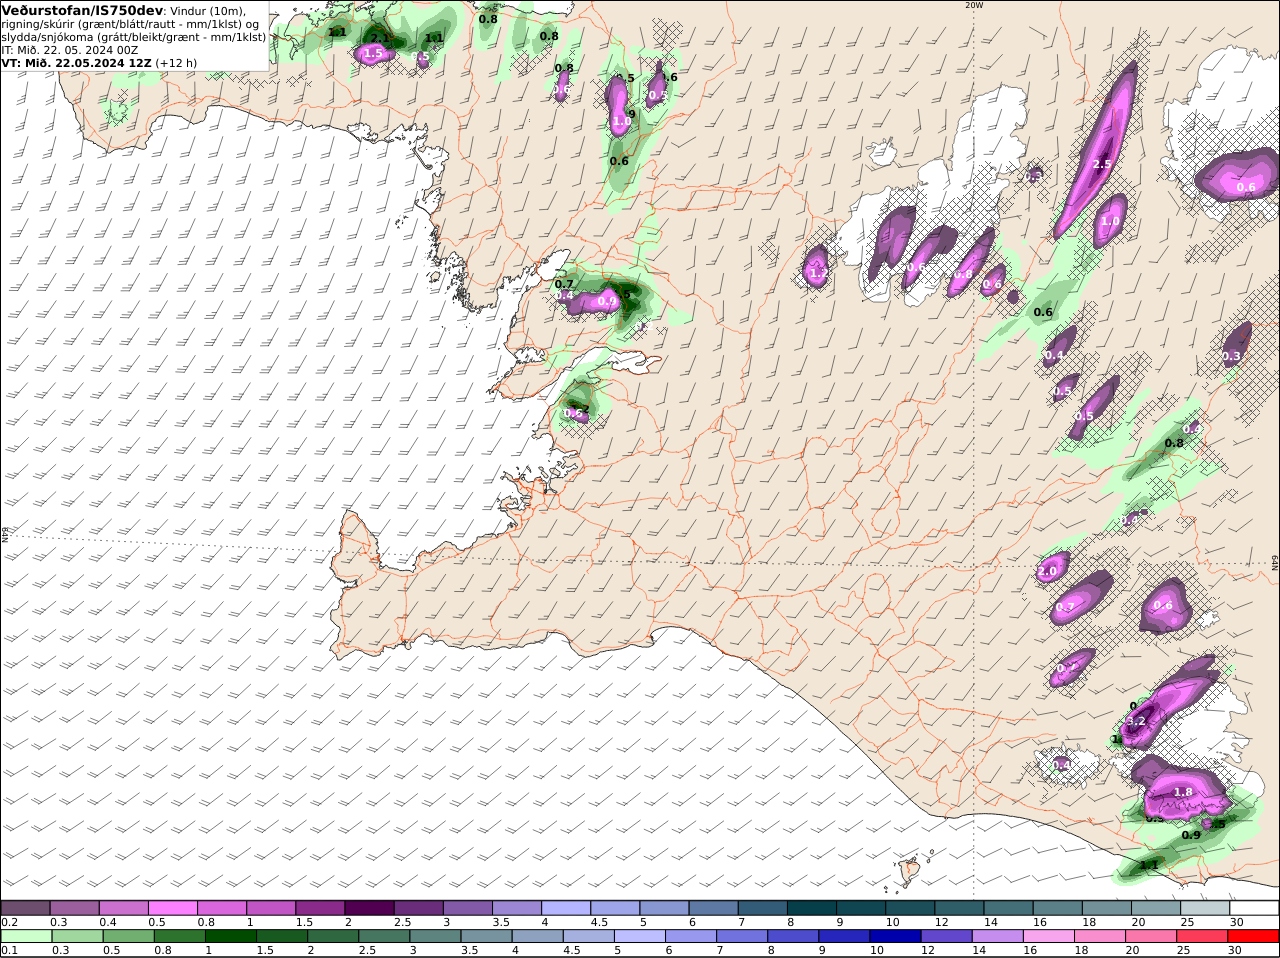Click the 20W longitude label
Viewport: 1280px width, 958px height.
974,5
